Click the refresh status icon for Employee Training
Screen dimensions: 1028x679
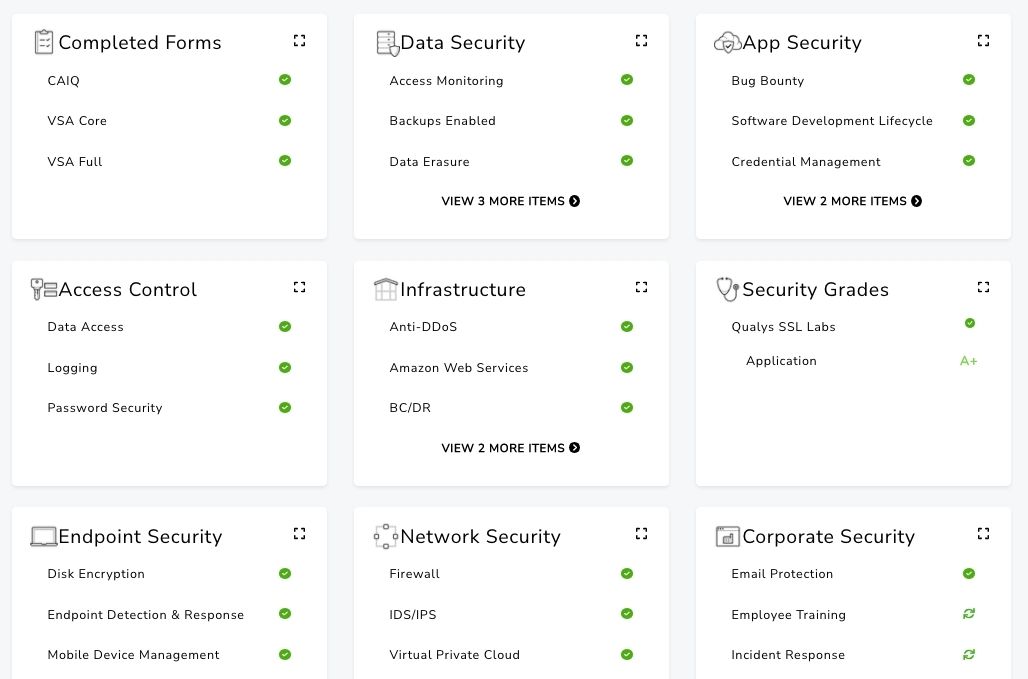click(x=969, y=614)
